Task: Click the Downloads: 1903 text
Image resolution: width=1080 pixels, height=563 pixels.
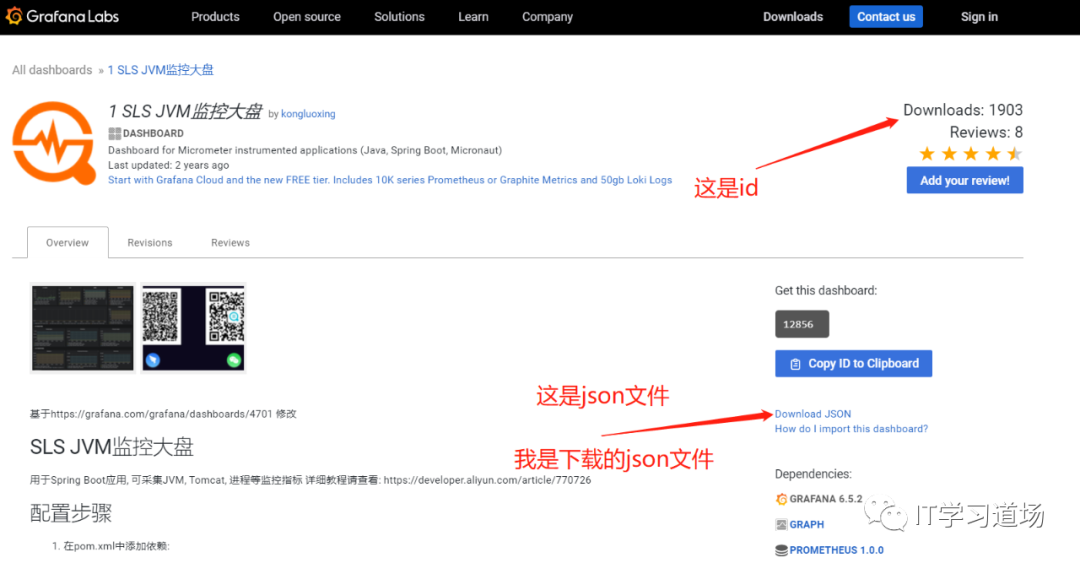Action: point(962,110)
